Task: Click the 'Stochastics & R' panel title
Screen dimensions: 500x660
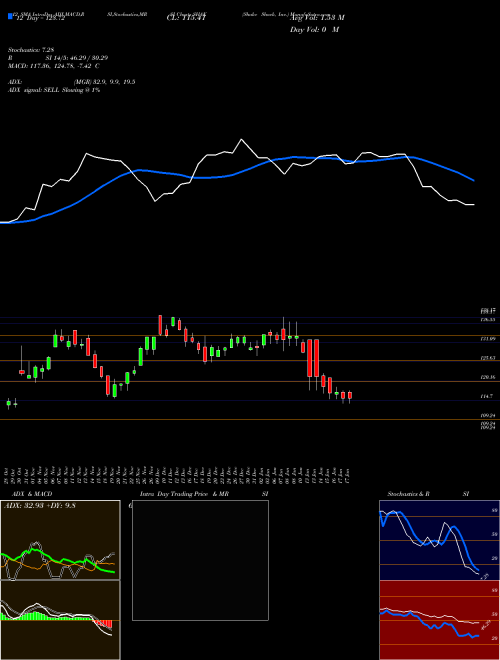Action: tap(408, 494)
